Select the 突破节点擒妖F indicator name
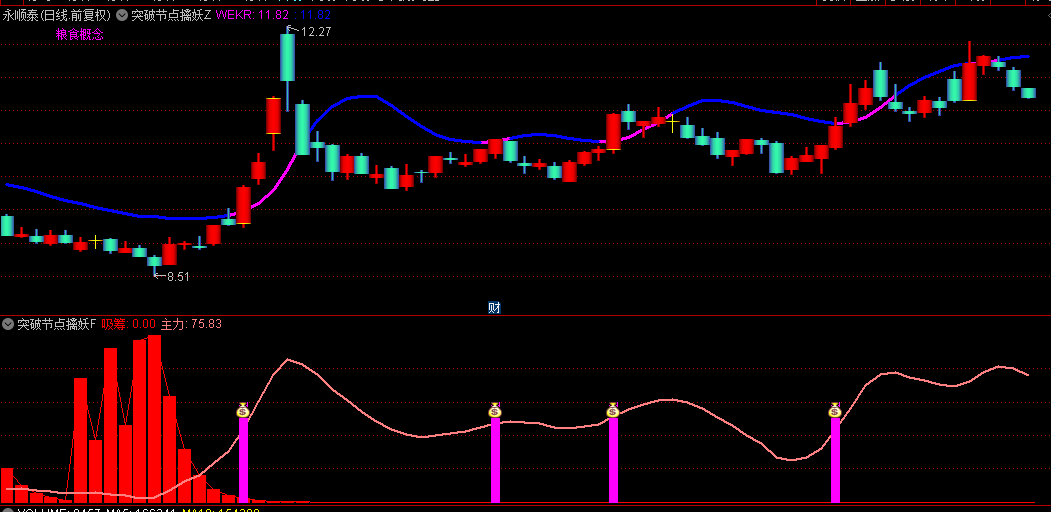Screen dimensions: 1051x512 click(x=57, y=324)
